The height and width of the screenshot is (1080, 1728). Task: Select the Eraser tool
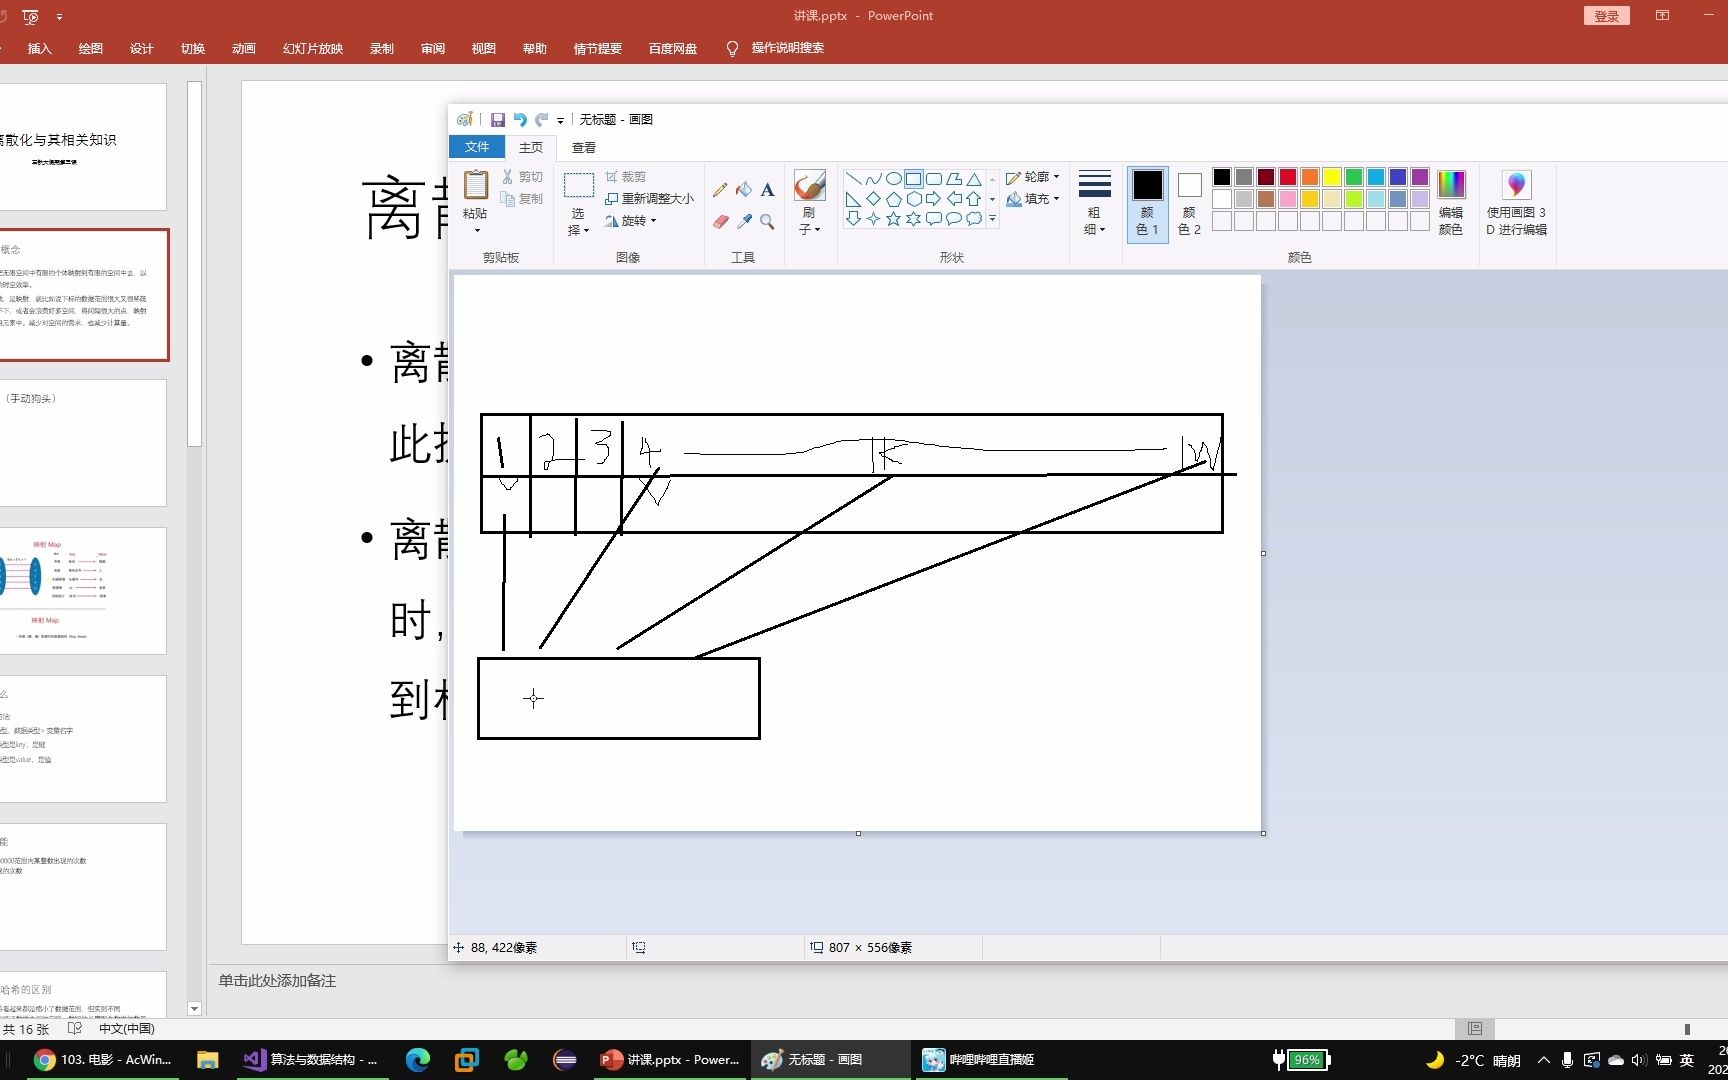720,221
